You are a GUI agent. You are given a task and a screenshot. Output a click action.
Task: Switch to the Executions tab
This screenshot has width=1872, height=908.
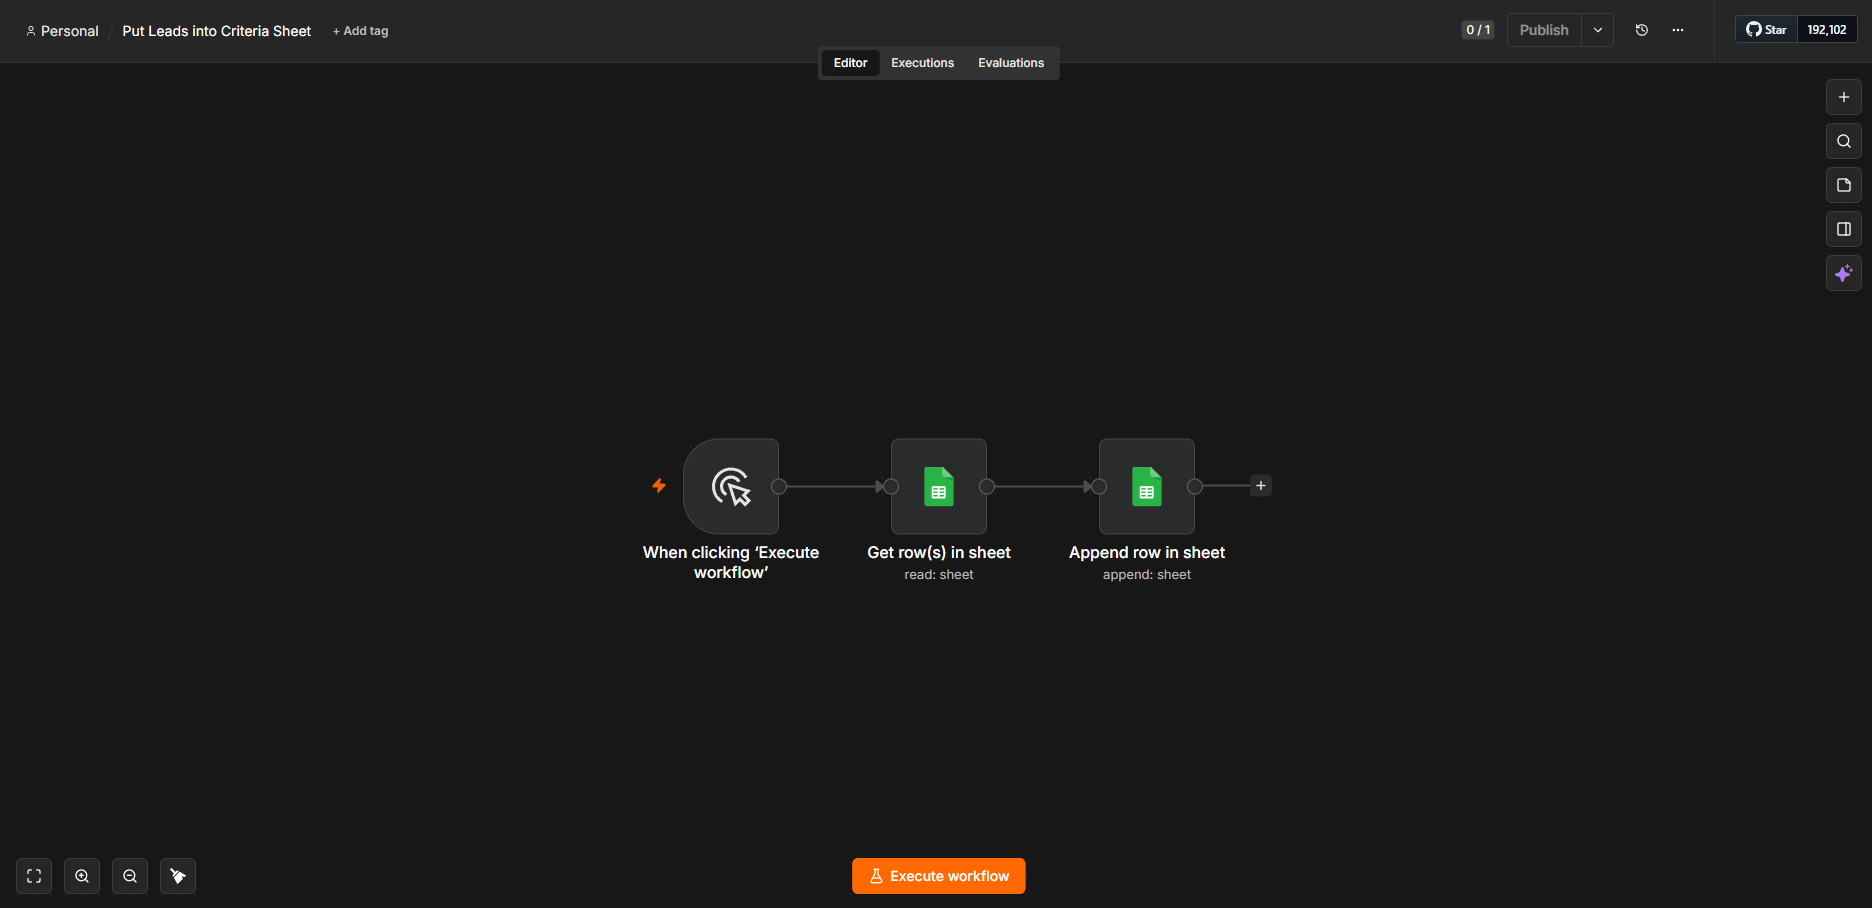click(x=922, y=63)
